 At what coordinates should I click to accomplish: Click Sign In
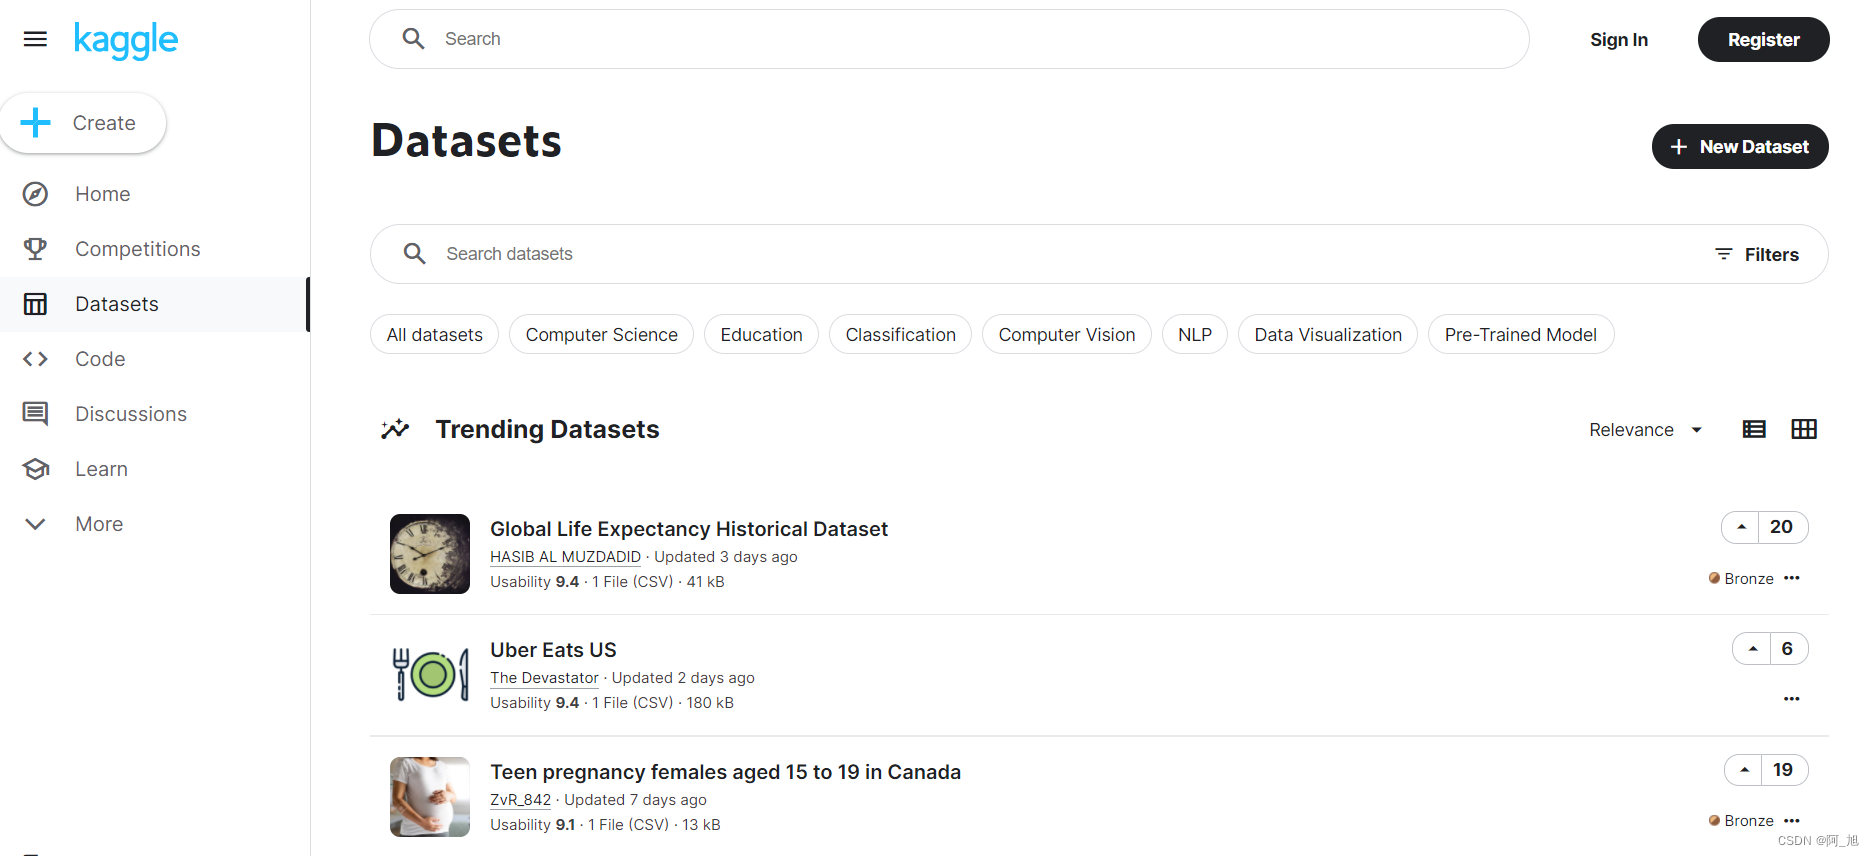pos(1618,39)
